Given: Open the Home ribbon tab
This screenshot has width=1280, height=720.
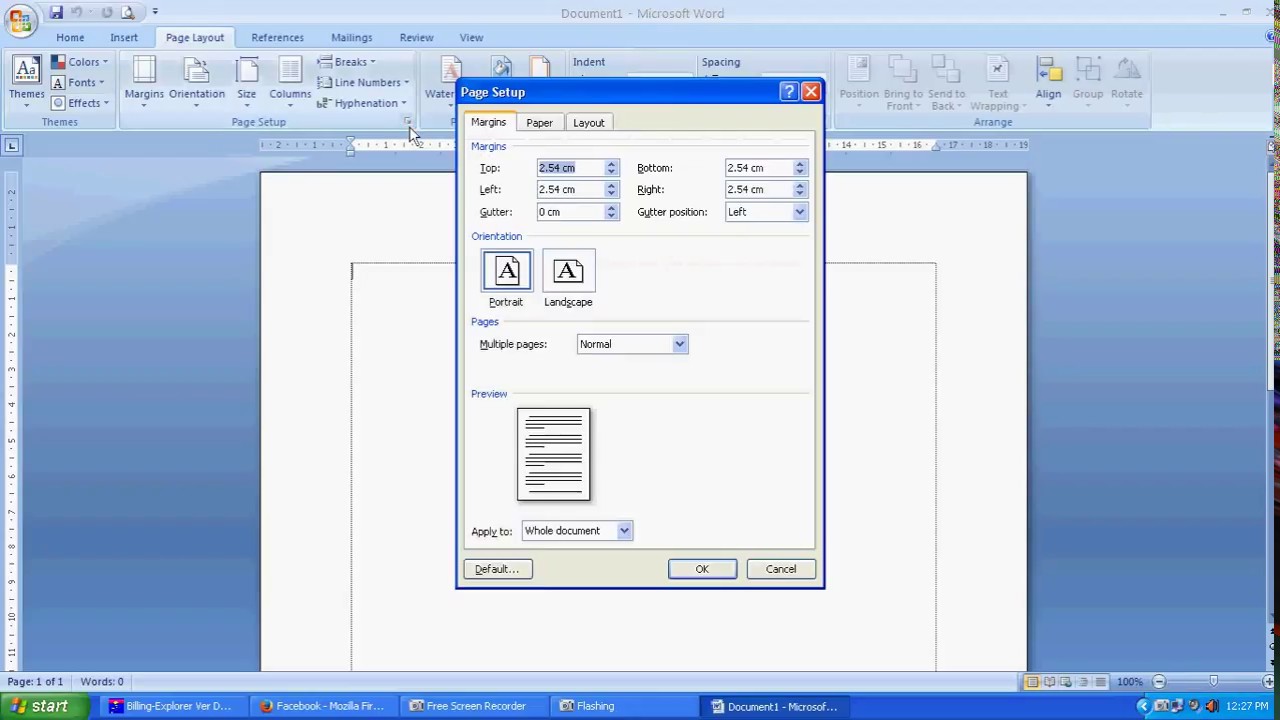Looking at the screenshot, I should click(70, 38).
